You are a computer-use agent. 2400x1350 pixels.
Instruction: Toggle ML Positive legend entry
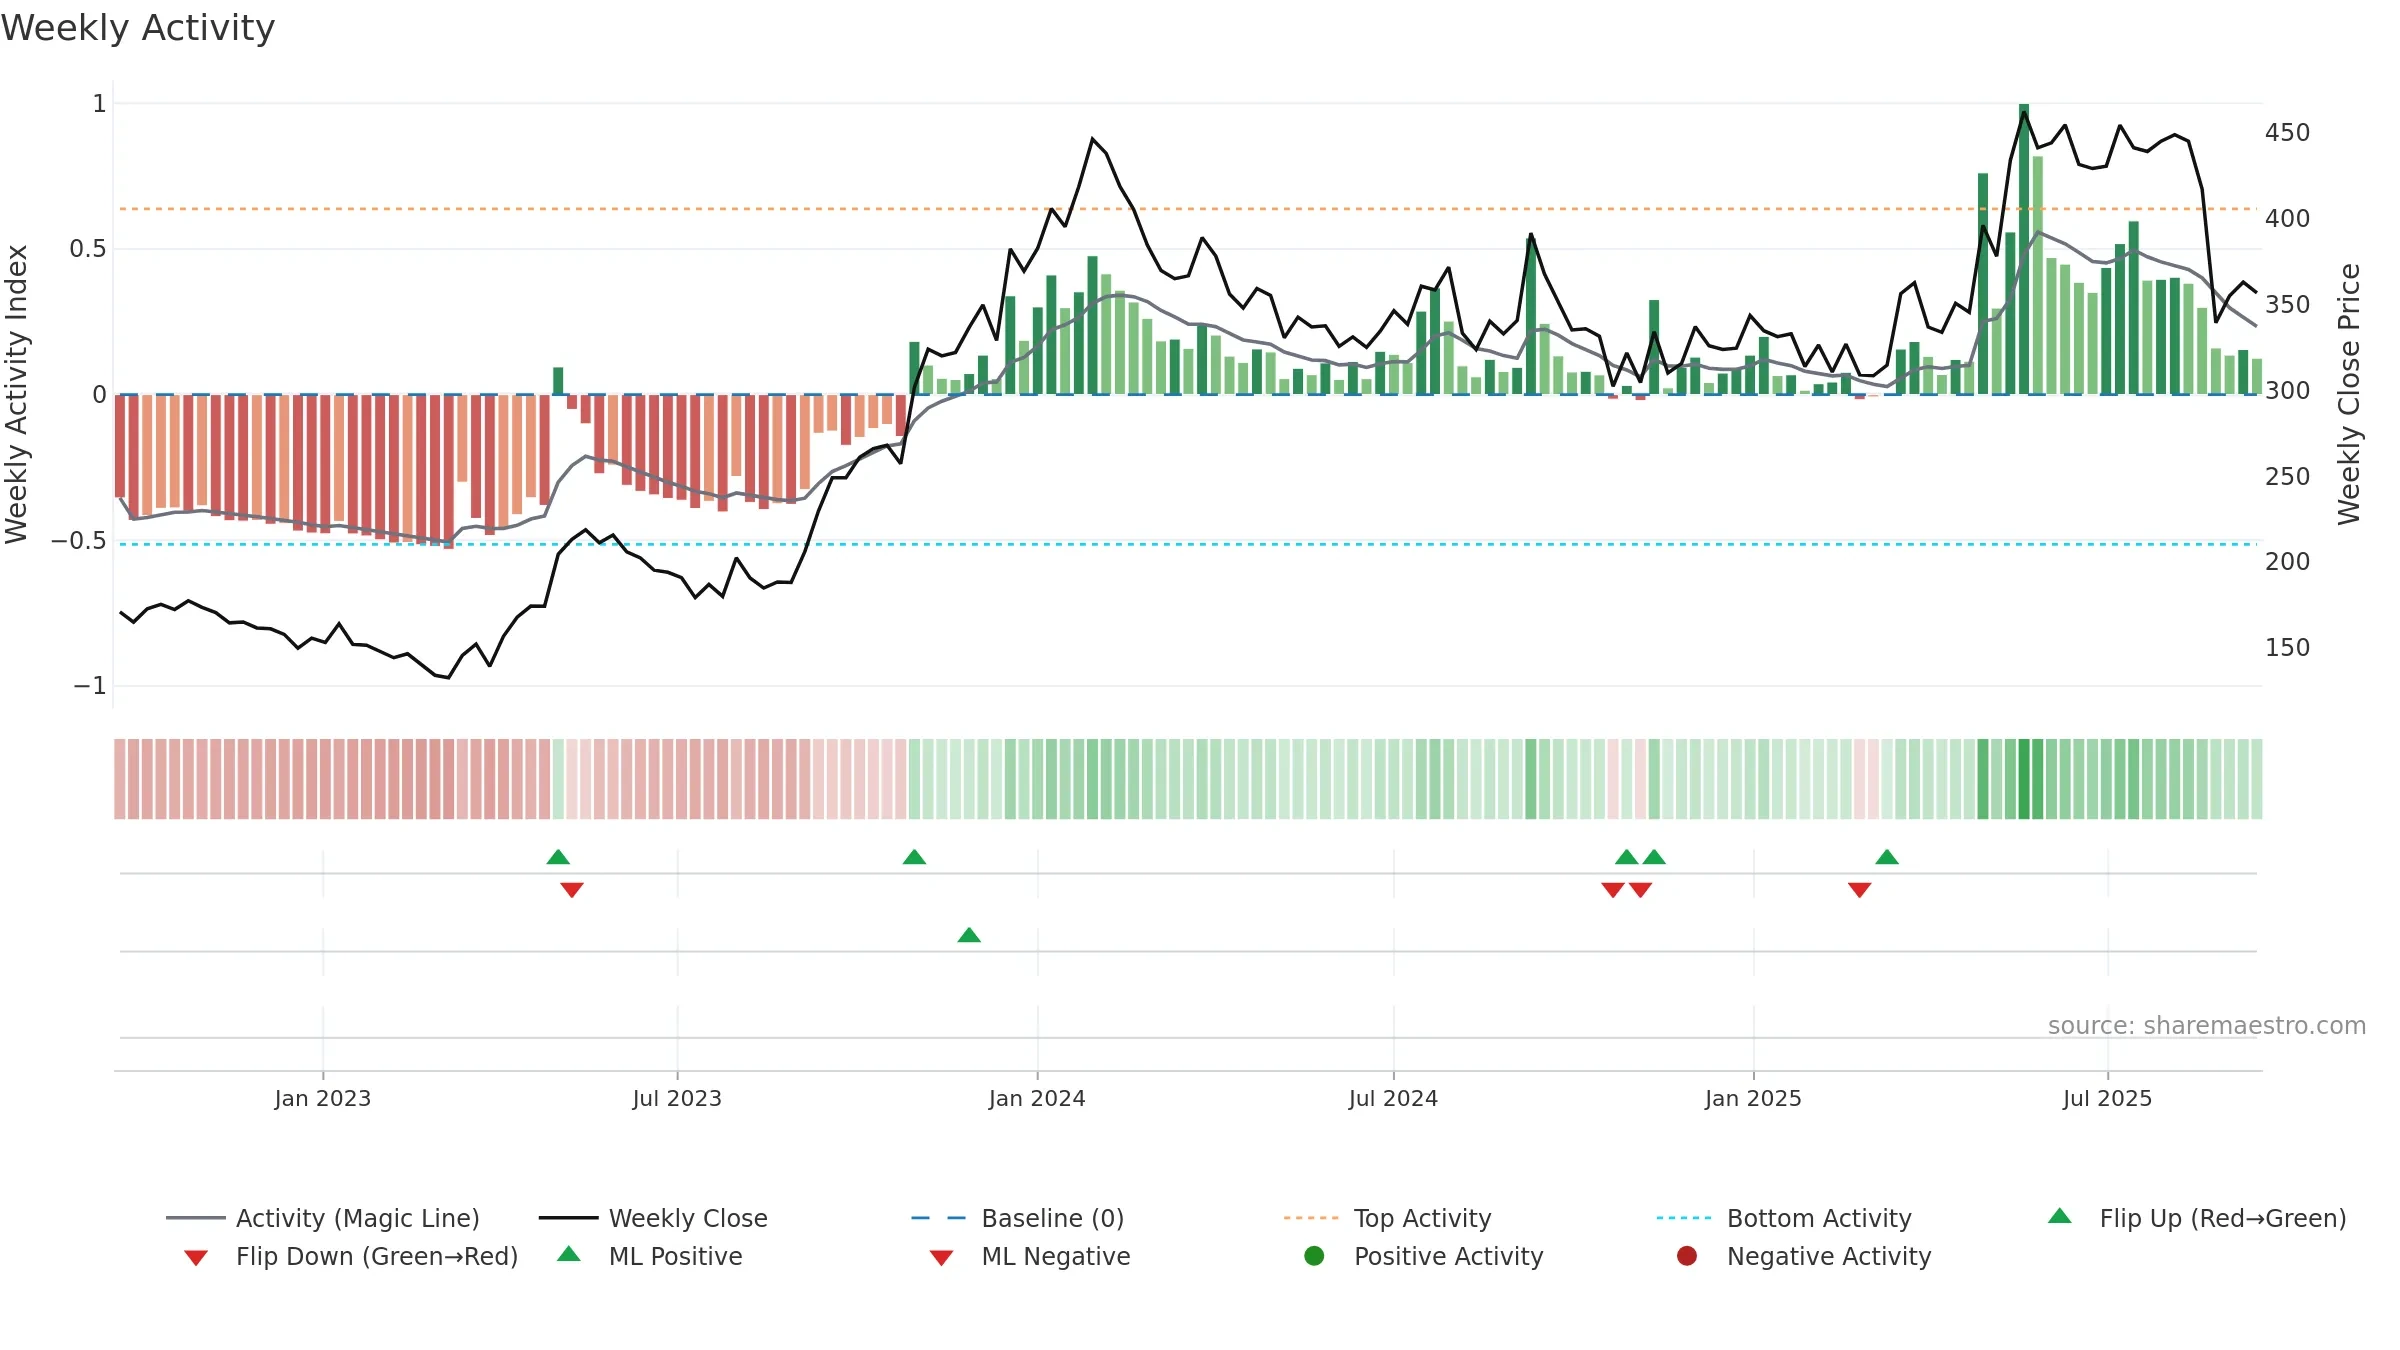650,1256
